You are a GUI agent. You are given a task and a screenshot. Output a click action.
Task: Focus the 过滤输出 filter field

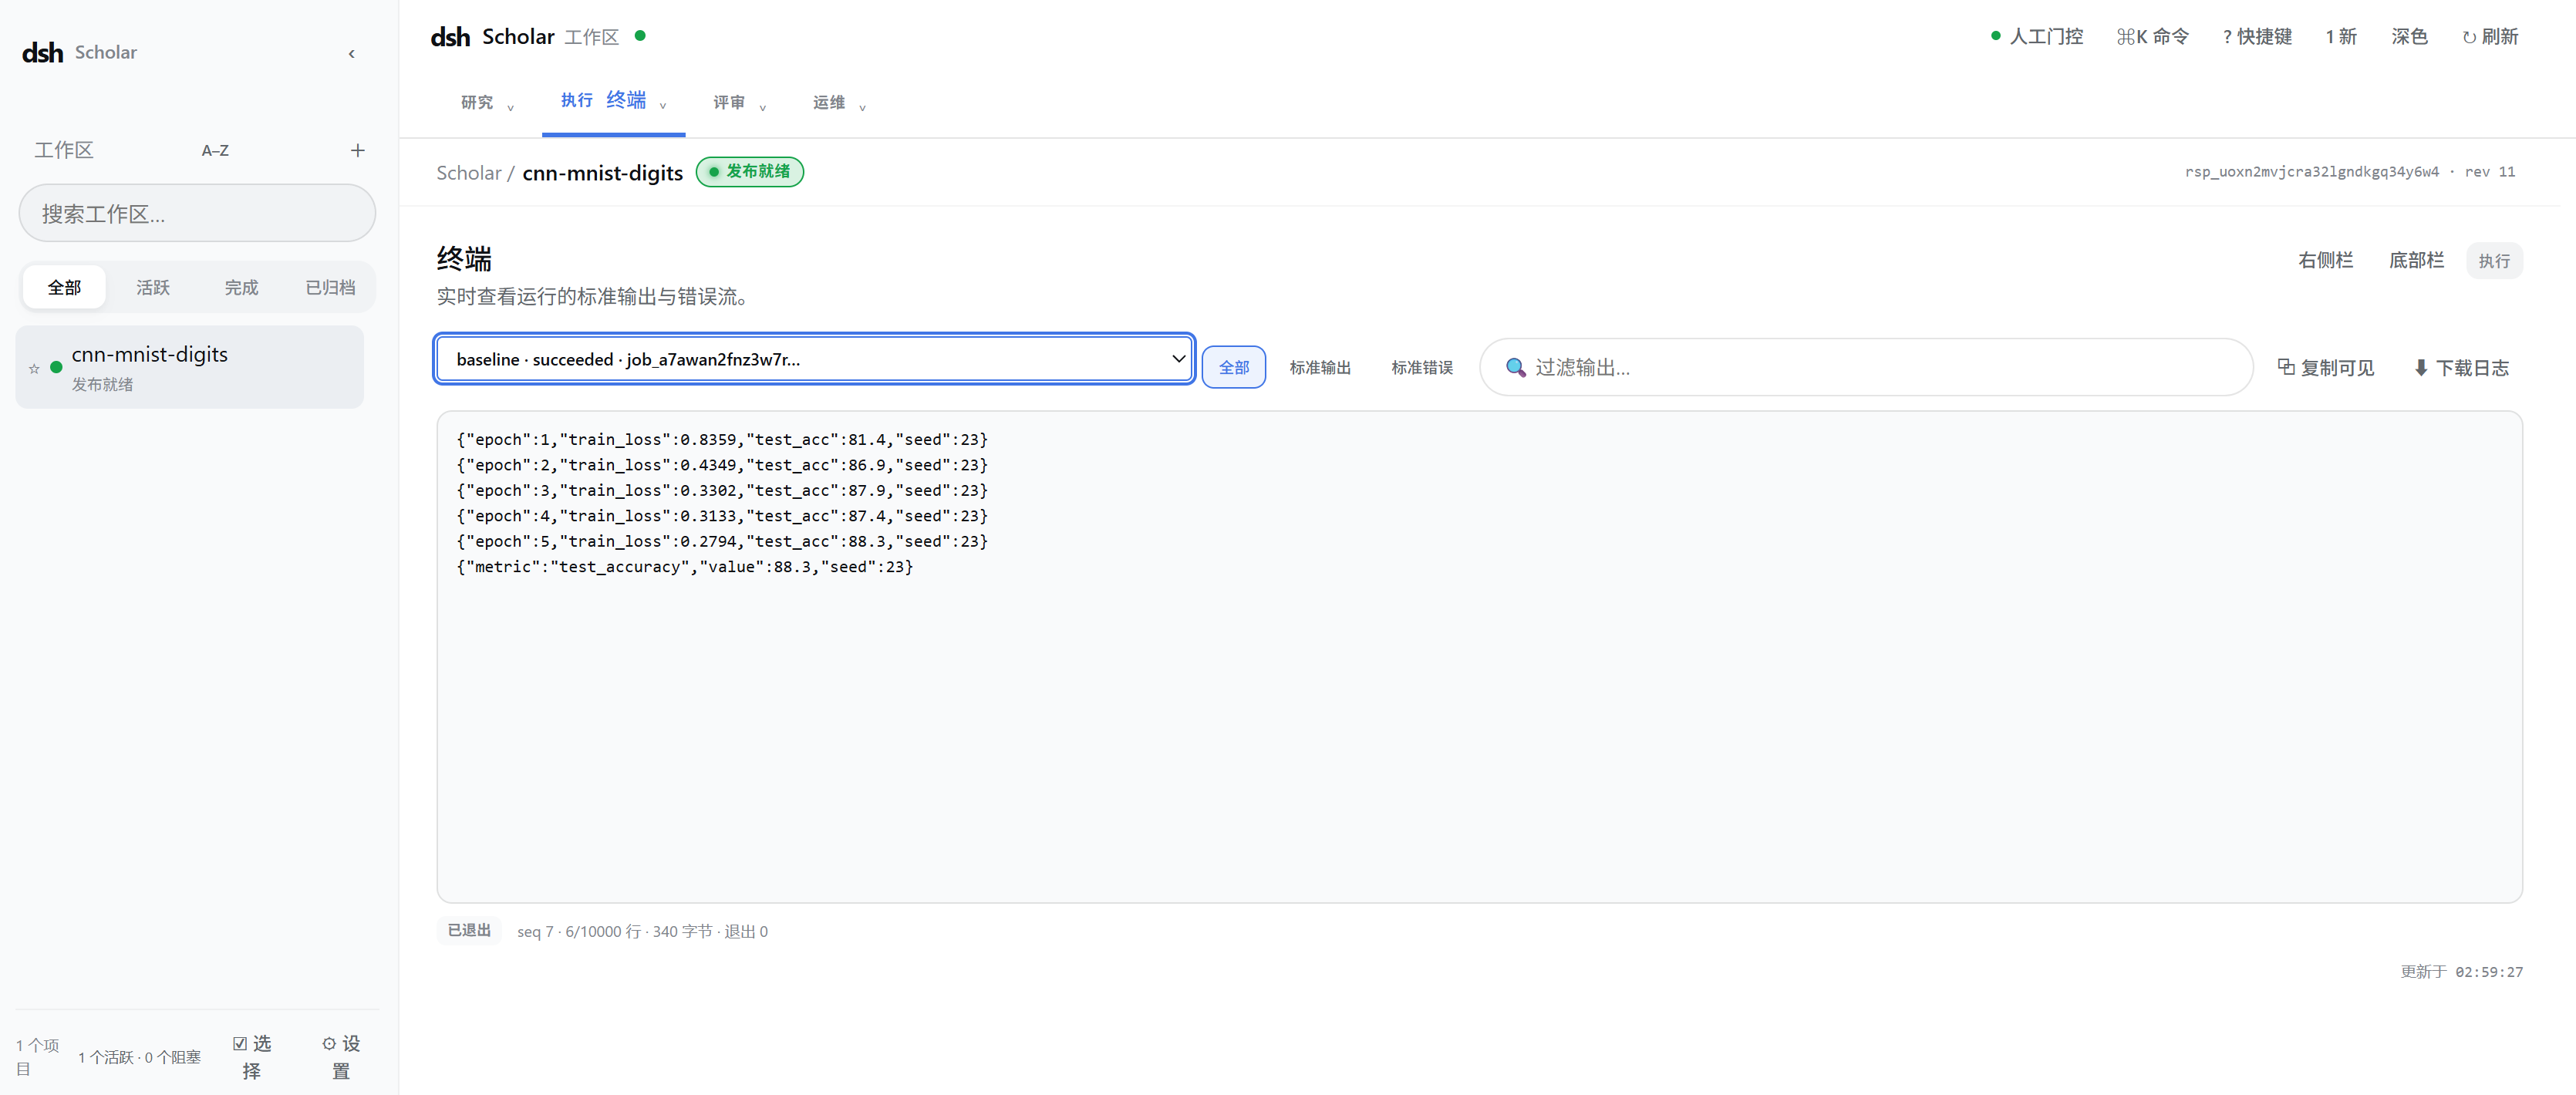(1866, 367)
